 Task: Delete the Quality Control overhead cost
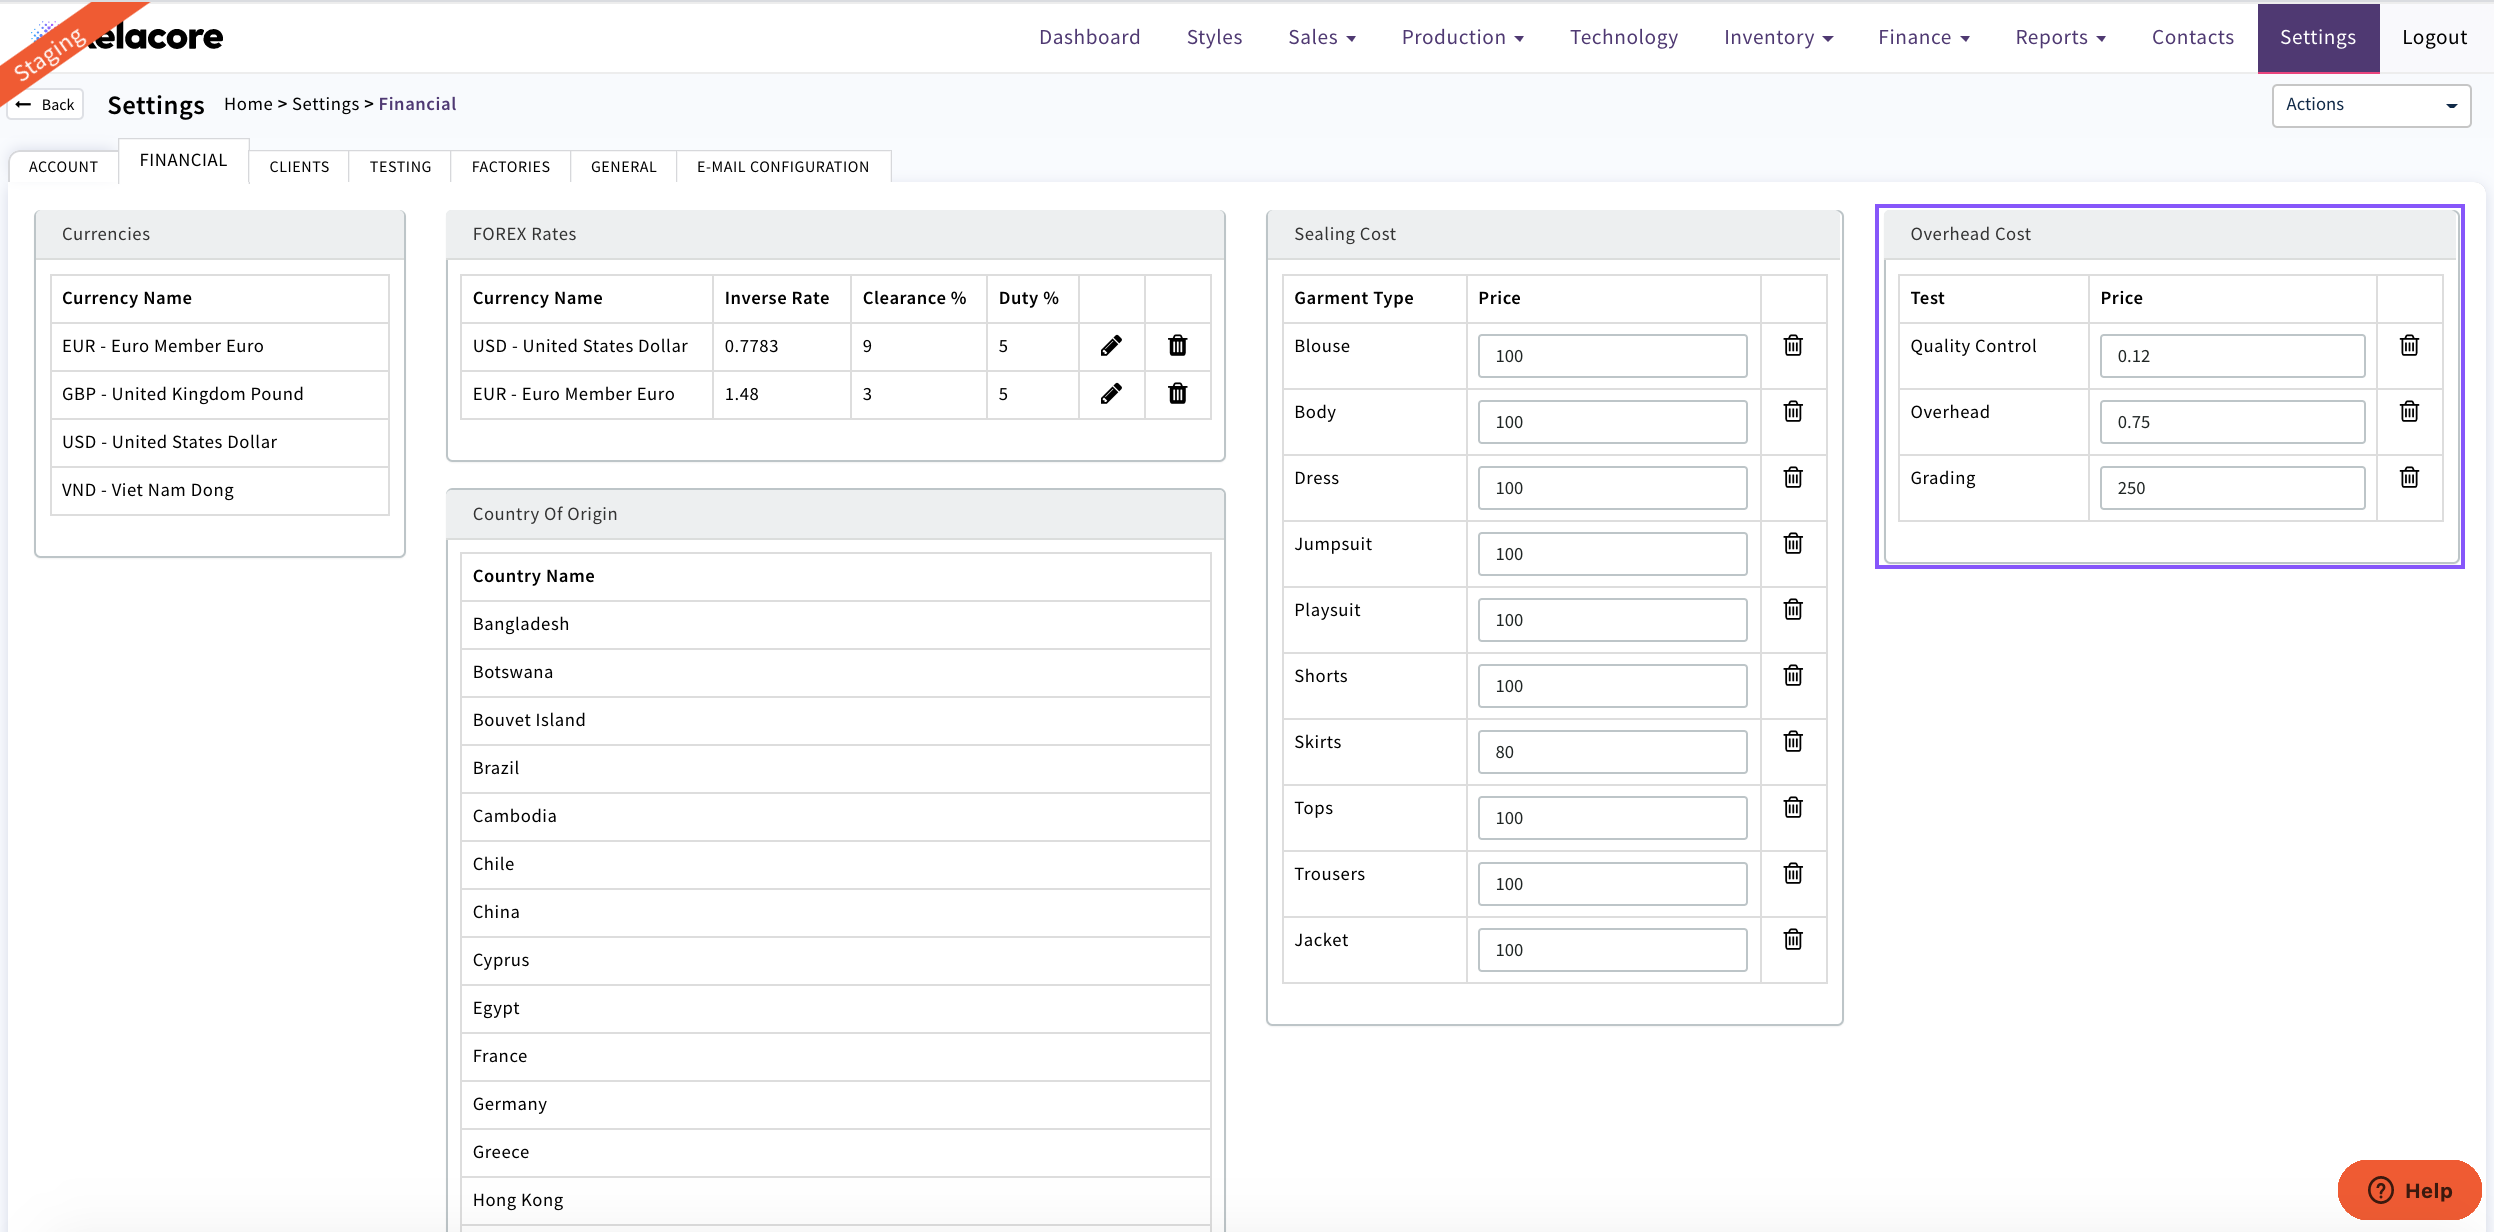[x=2409, y=346]
